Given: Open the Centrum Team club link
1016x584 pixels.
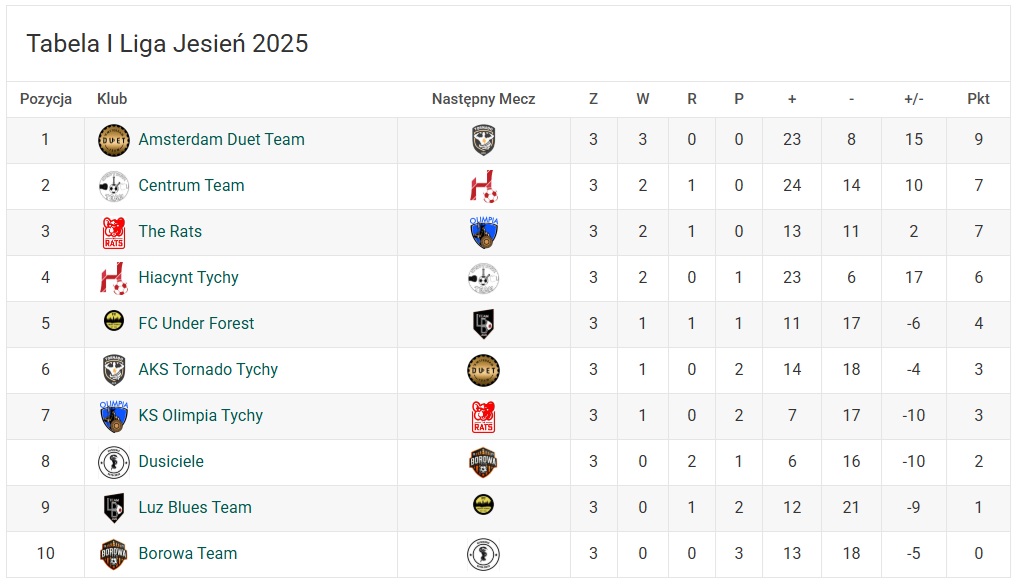Looking at the screenshot, I should [191, 186].
